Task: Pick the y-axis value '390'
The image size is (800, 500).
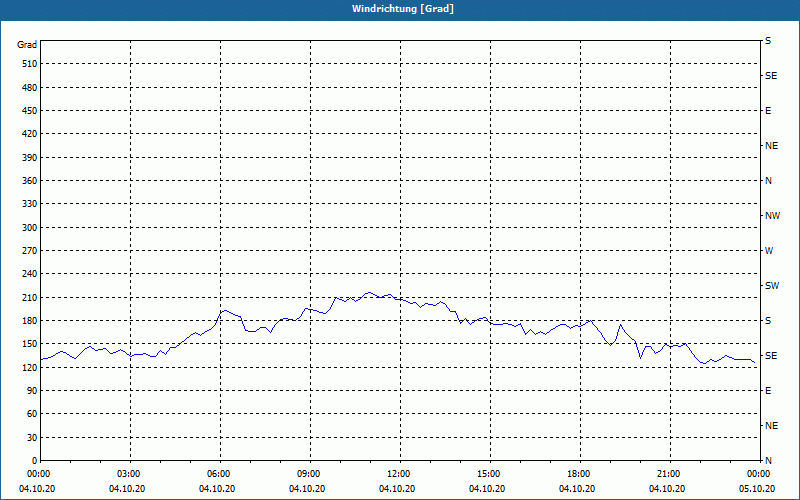Action: pos(30,157)
